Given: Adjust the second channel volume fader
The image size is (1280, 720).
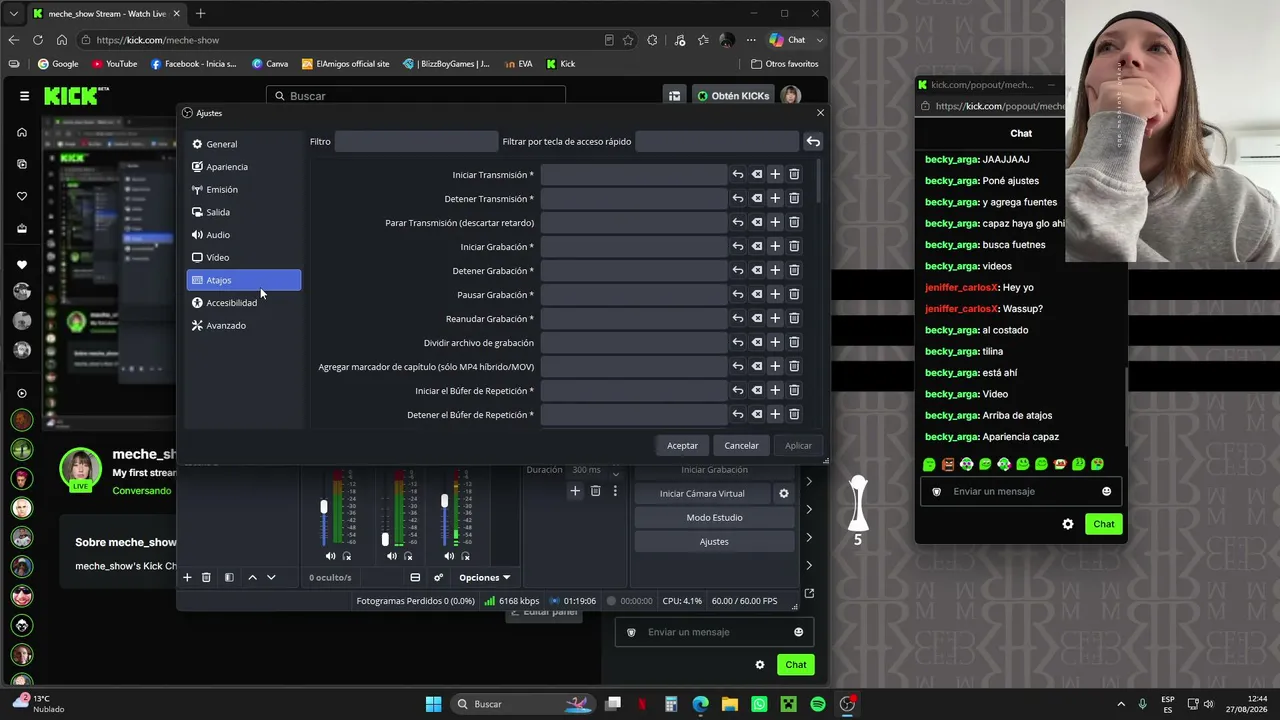Looking at the screenshot, I should pos(385,539).
